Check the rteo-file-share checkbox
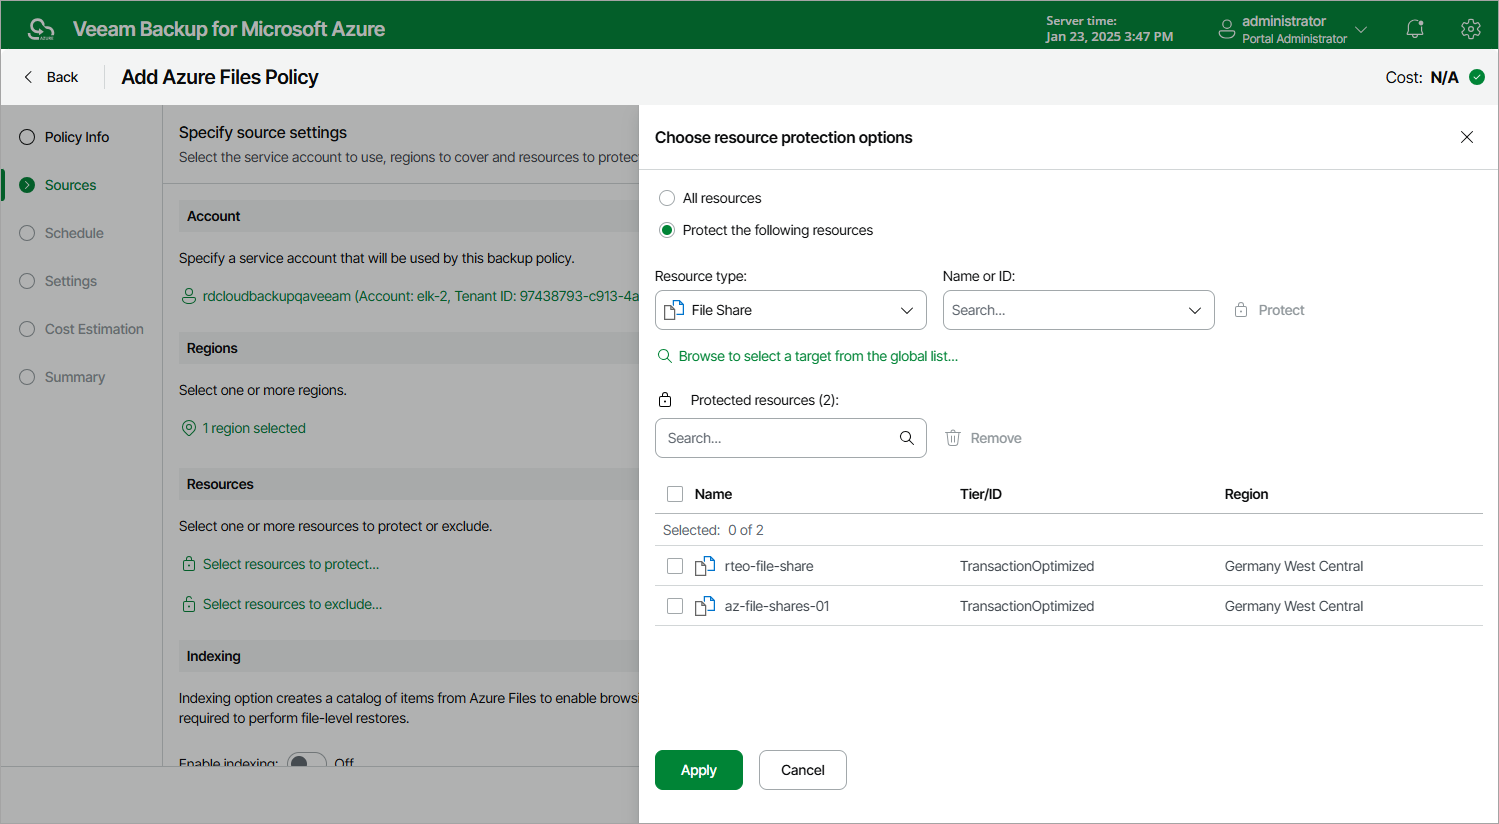1499x824 pixels. 675,566
